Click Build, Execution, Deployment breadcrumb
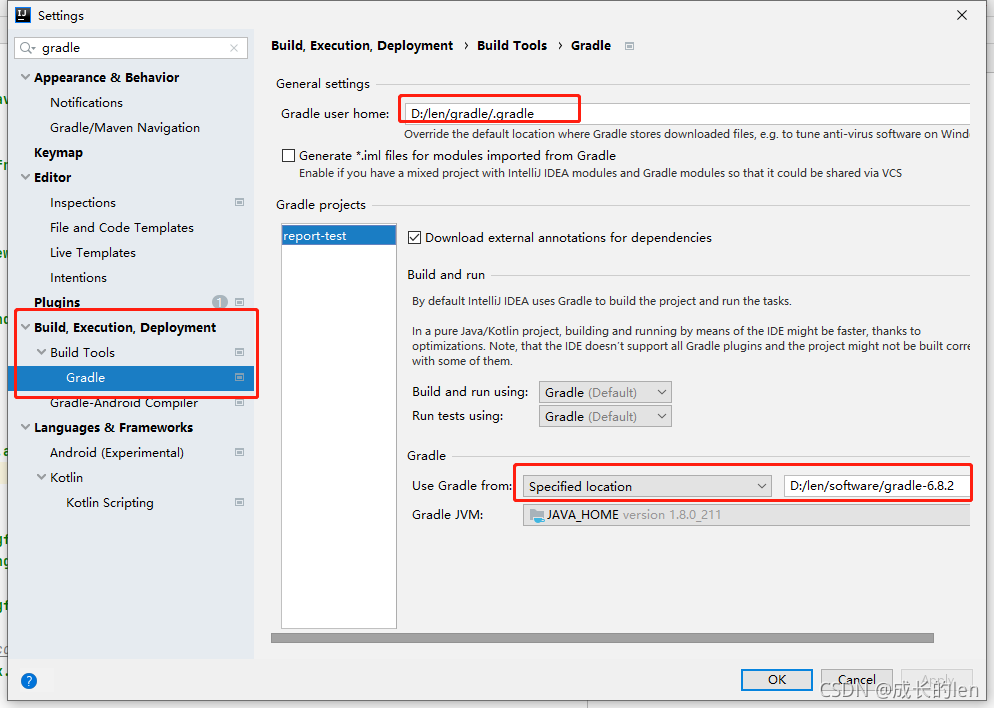The image size is (994, 708). [362, 46]
